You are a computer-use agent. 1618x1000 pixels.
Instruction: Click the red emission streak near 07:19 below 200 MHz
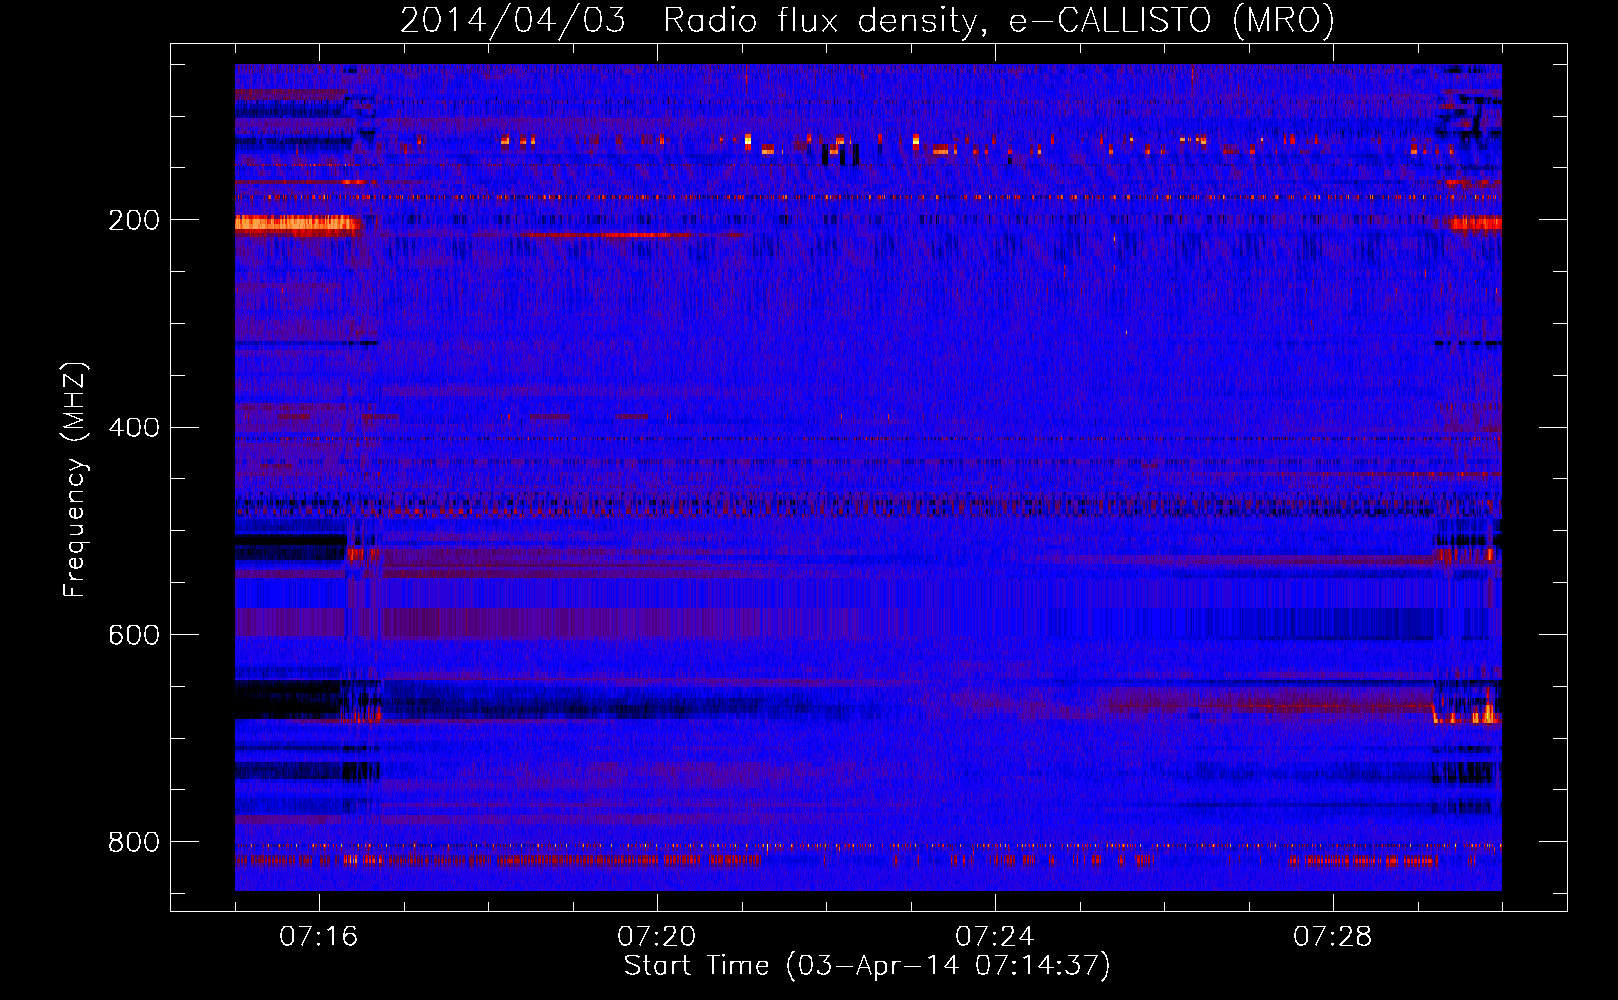[605, 236]
